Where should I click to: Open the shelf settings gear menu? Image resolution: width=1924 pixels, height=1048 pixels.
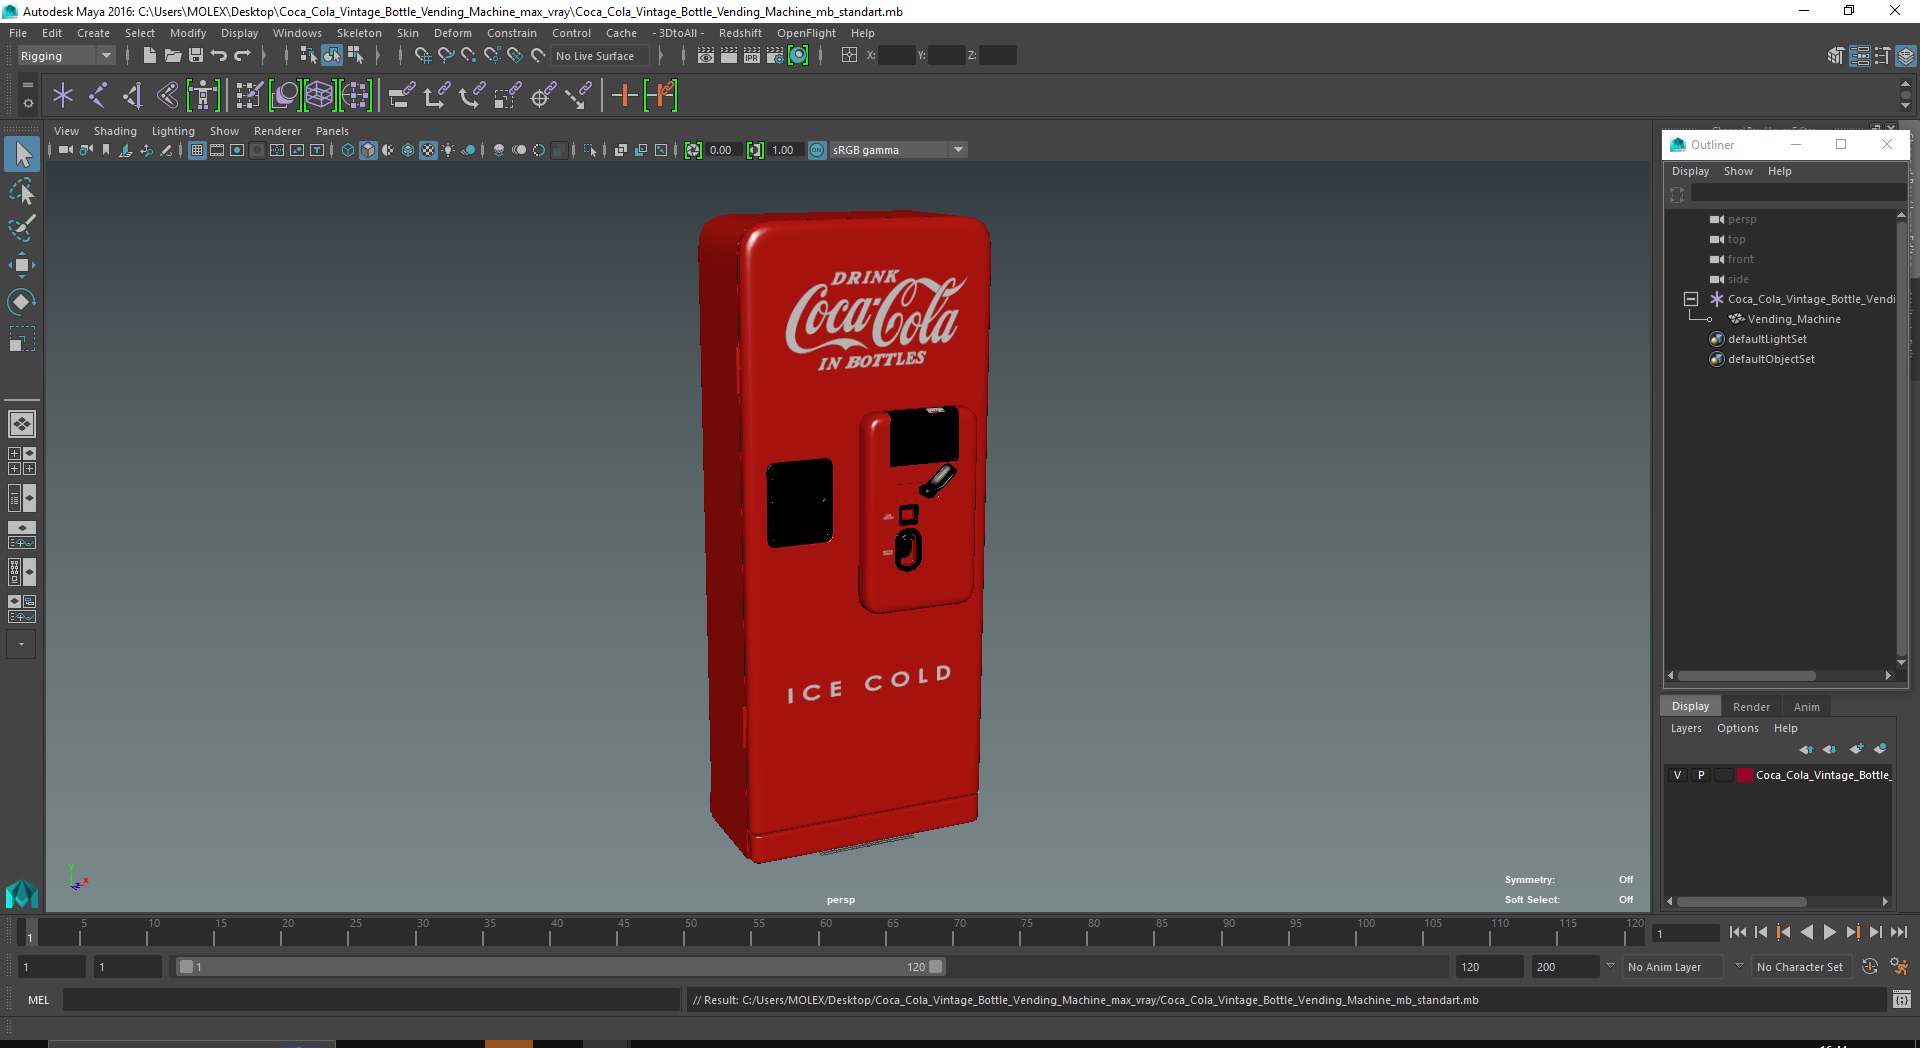click(x=28, y=103)
